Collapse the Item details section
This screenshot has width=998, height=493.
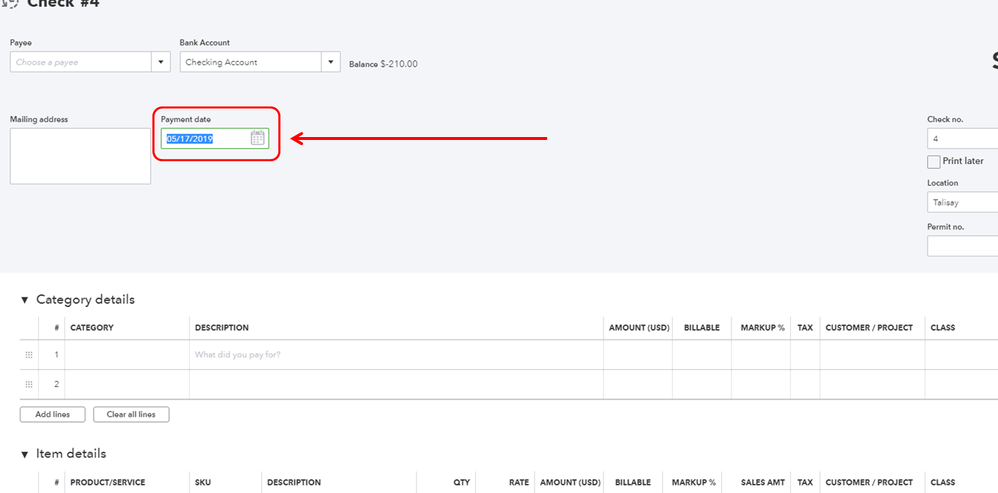25,454
